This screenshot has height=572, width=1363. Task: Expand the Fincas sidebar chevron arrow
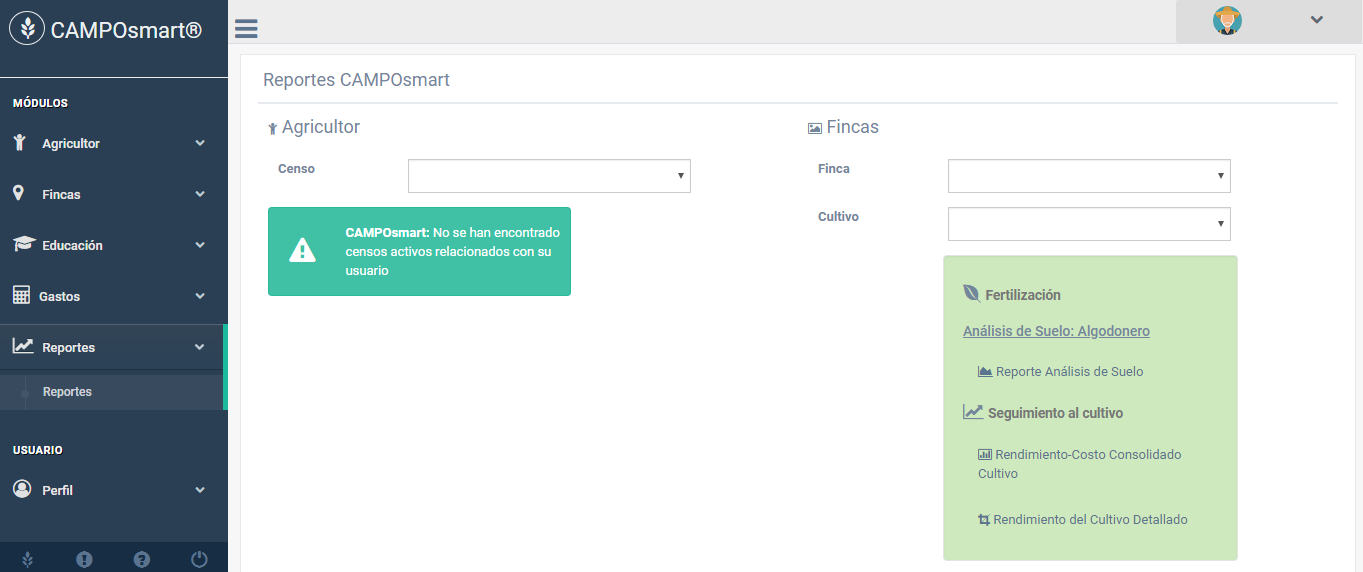[x=200, y=194]
